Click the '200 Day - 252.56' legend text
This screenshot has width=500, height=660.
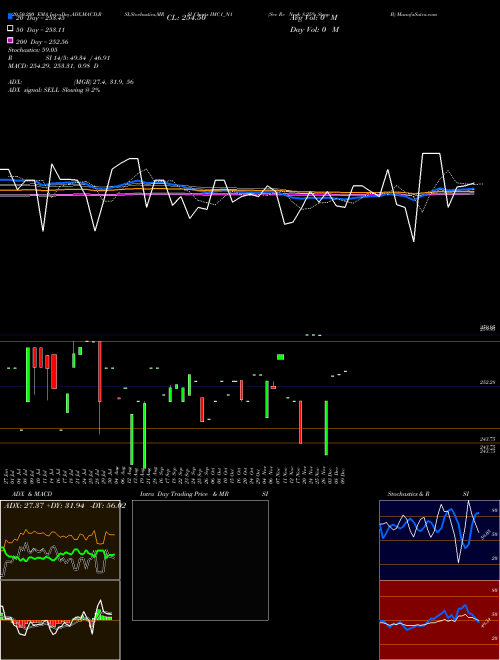[42, 42]
